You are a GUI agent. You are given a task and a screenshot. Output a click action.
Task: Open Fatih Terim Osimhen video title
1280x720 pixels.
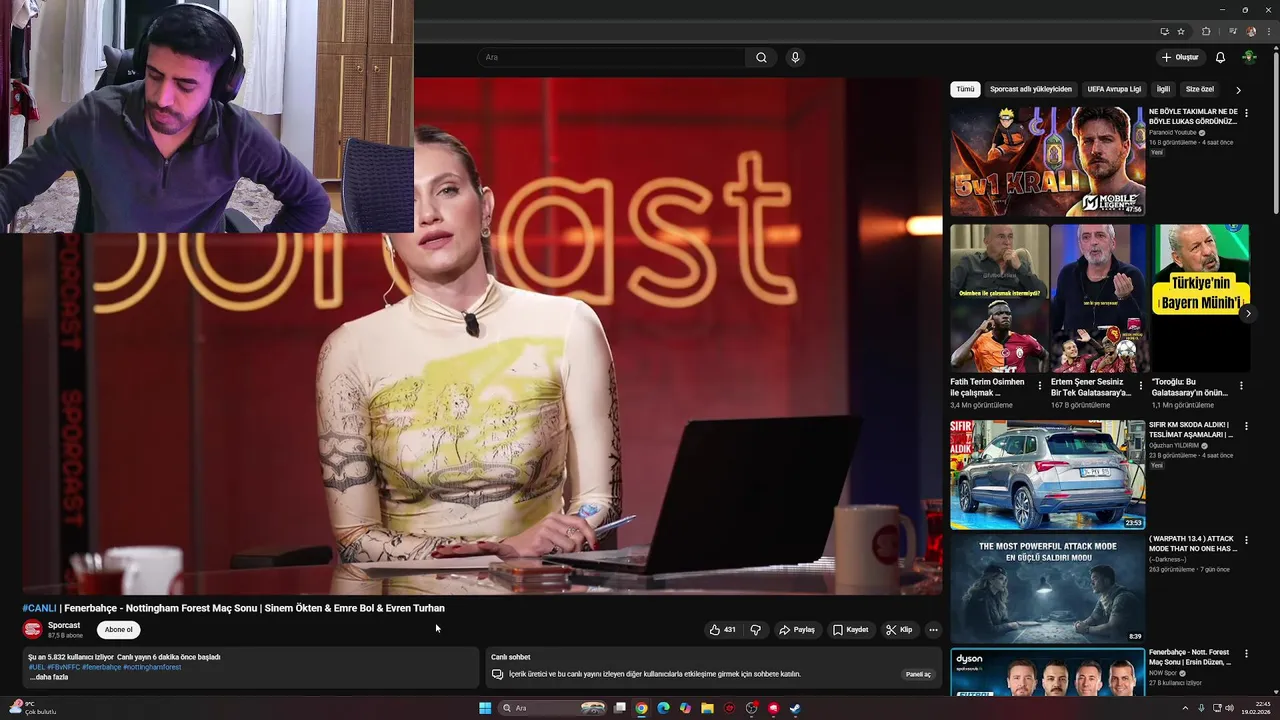(987, 387)
